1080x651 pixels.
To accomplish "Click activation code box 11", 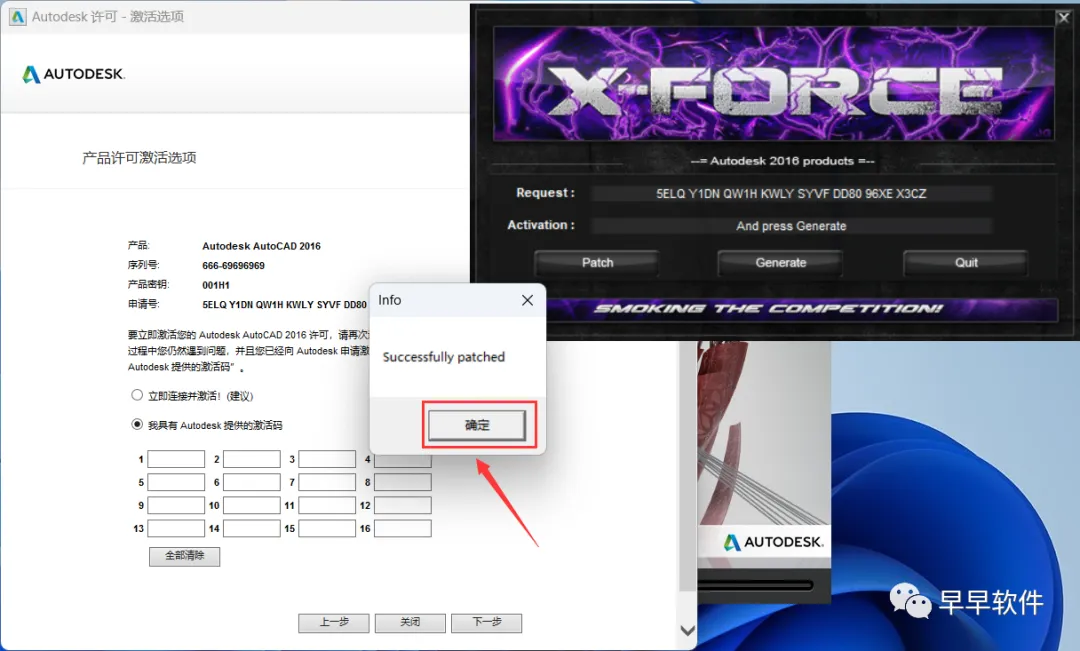I will 327,505.
